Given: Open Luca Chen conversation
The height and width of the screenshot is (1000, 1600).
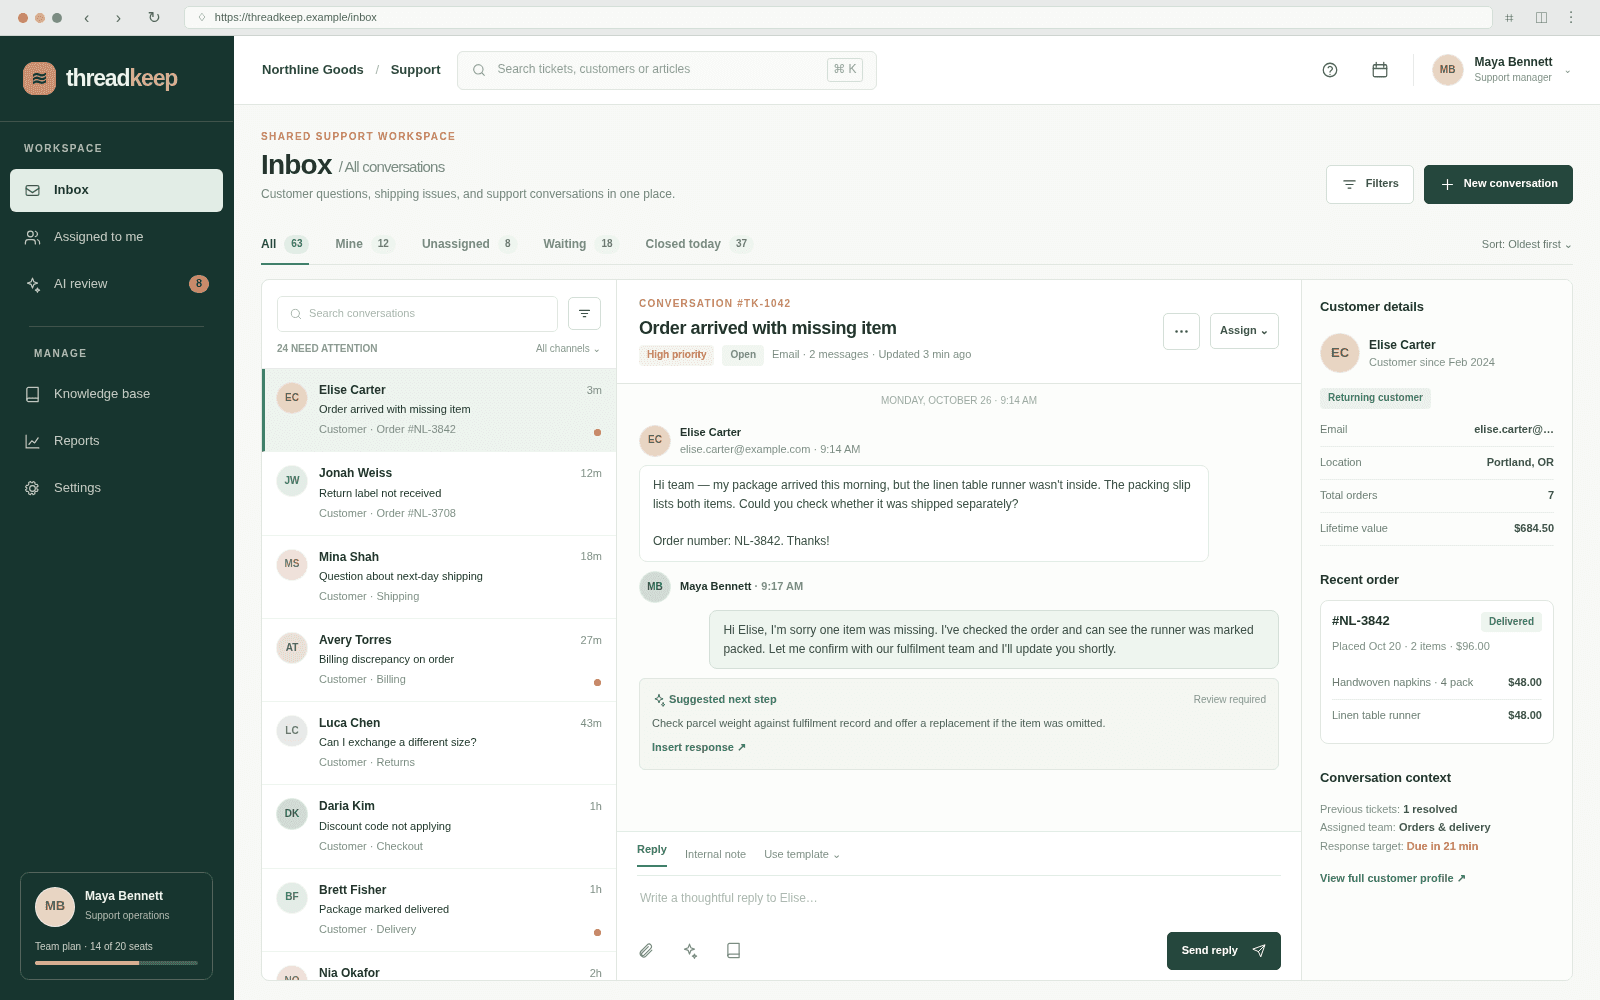Looking at the screenshot, I should coord(439,743).
